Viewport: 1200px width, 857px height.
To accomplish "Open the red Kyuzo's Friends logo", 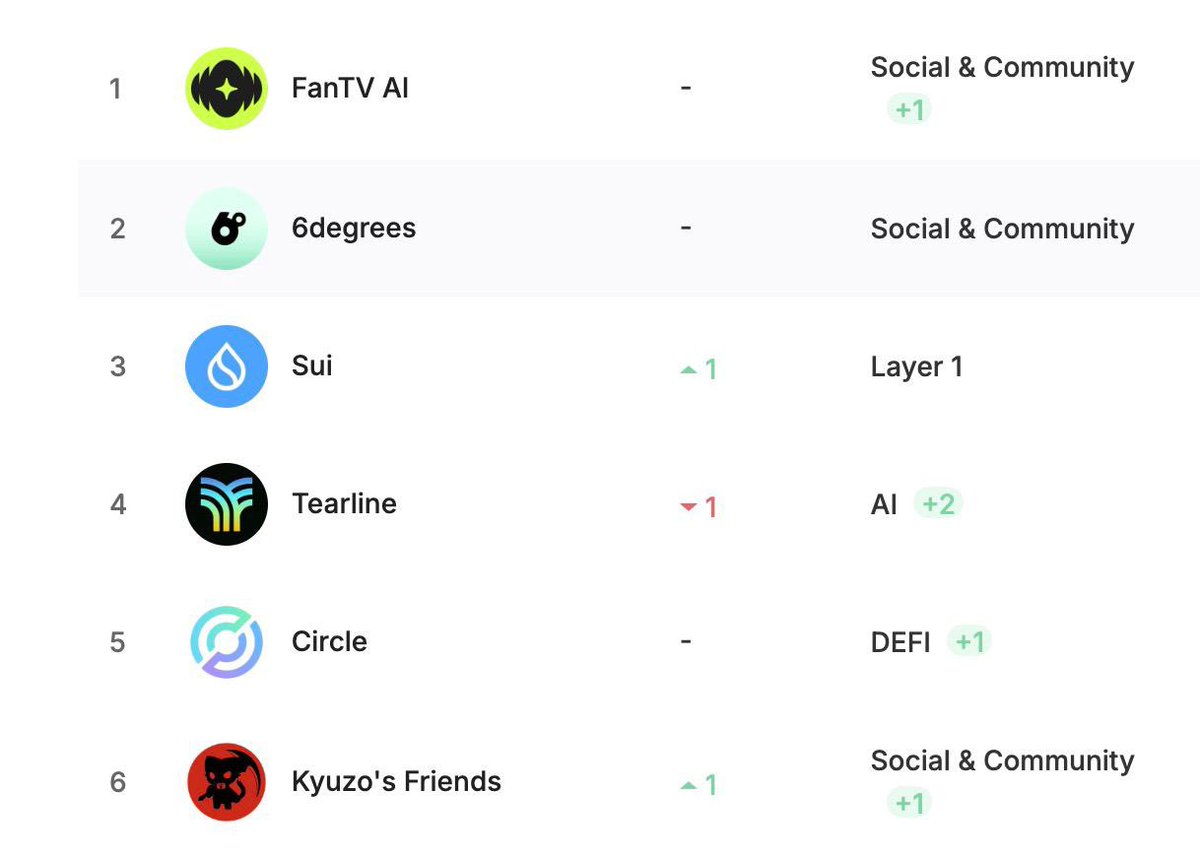I will coord(227,781).
